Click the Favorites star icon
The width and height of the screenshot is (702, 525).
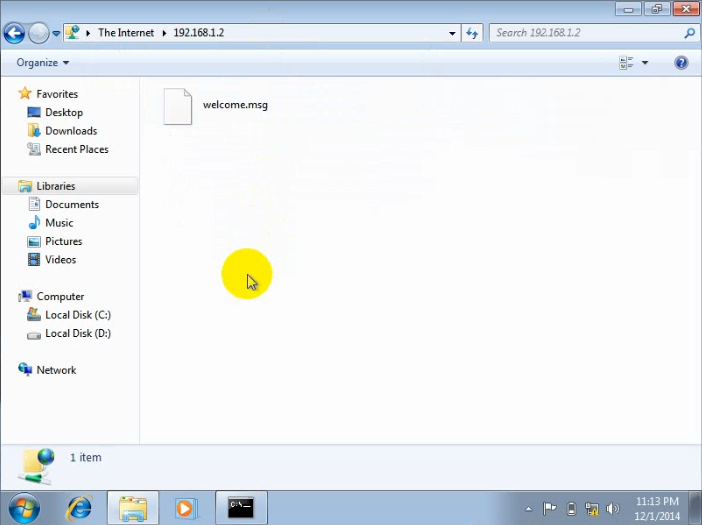(25, 94)
